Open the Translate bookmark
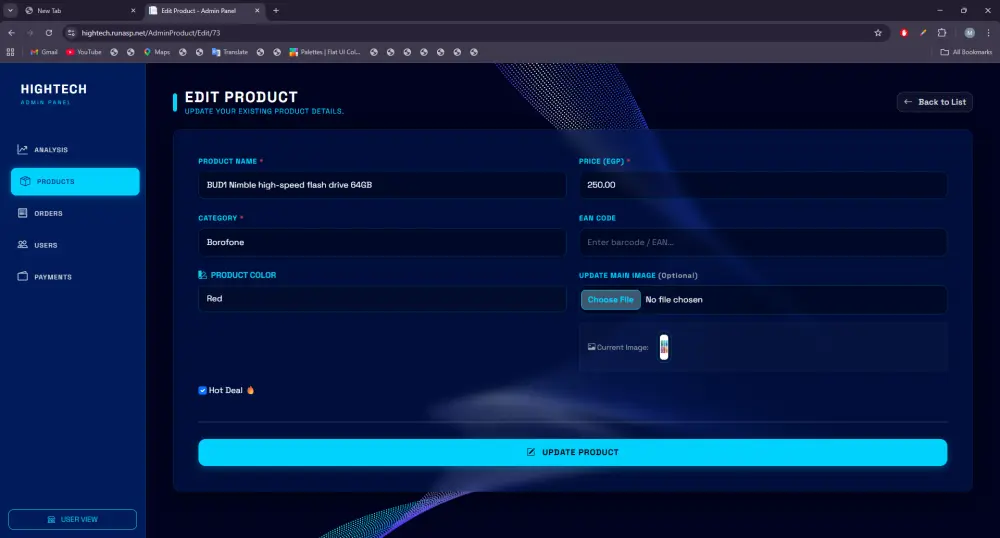Screen dimensions: 1000x538 click(x=230, y=52)
